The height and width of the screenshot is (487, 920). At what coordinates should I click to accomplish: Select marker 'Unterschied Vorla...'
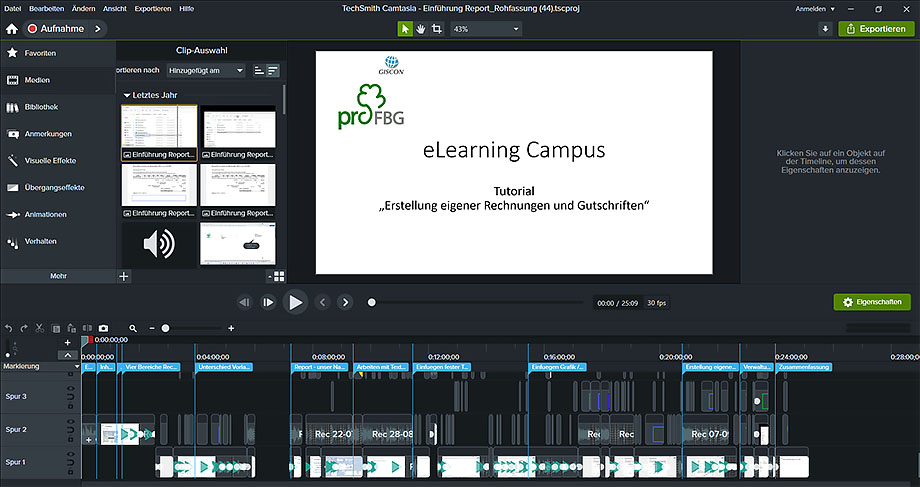[224, 367]
